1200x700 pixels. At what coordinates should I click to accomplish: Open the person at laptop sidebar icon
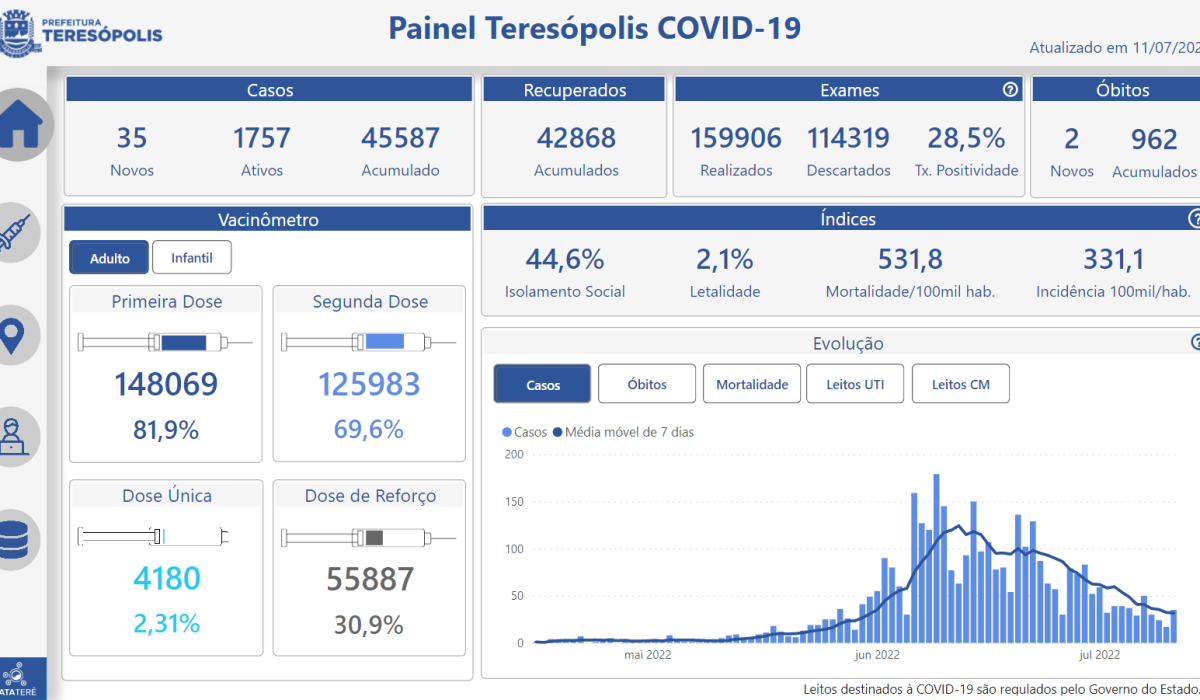[17, 437]
